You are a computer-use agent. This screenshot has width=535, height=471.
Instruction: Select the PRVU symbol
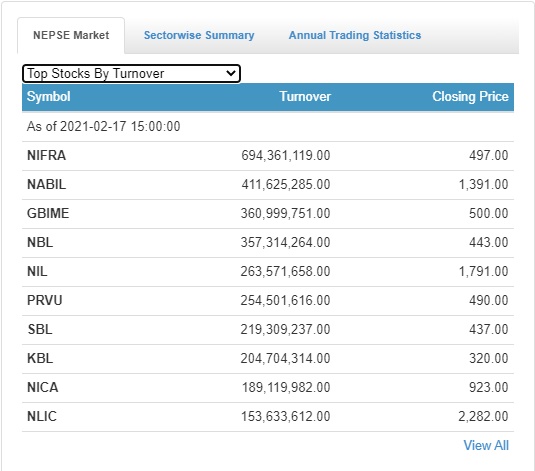click(44, 300)
